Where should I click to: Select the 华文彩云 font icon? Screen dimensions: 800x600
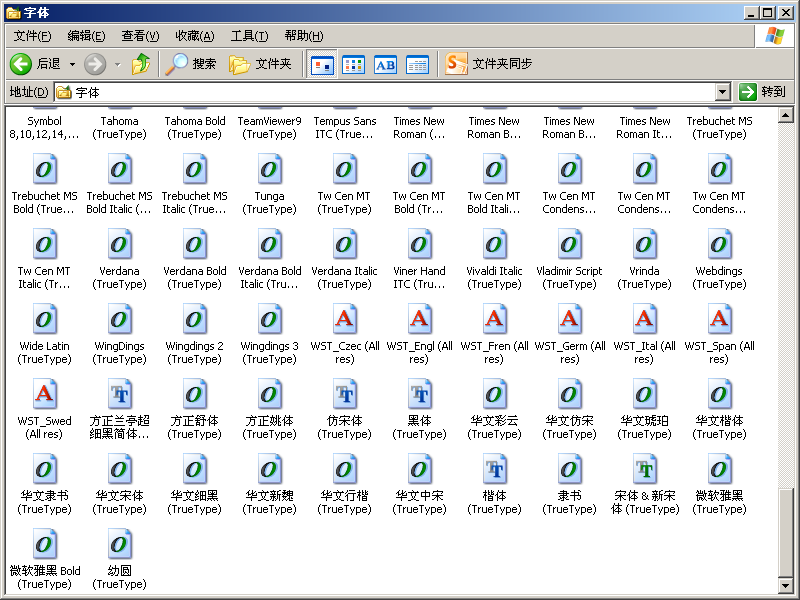coord(494,394)
